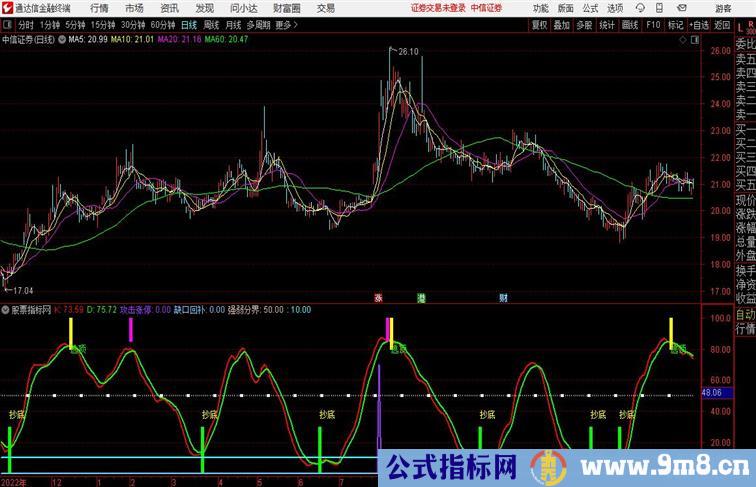Click the 复权 button
756x487 pixels.
pyautogui.click(x=540, y=25)
